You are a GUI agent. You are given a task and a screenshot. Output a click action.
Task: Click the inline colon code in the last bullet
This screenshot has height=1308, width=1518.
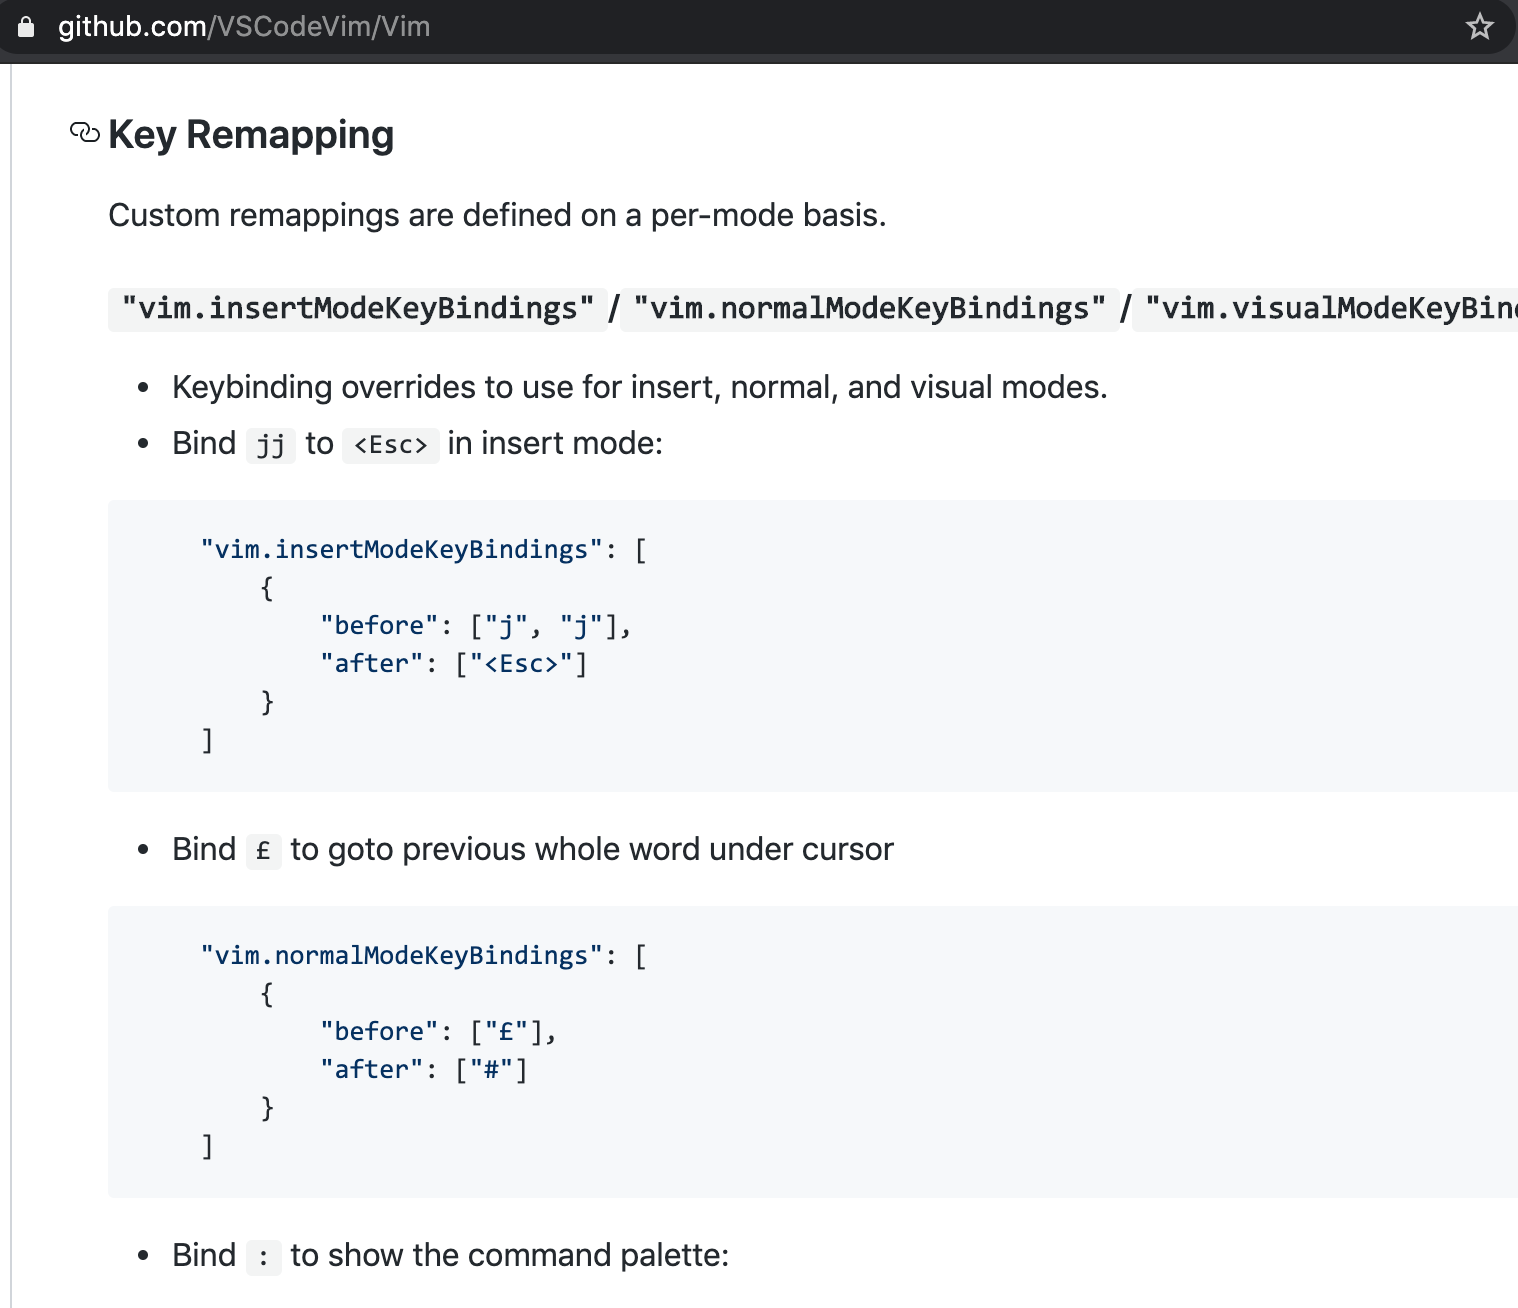coord(264,1256)
